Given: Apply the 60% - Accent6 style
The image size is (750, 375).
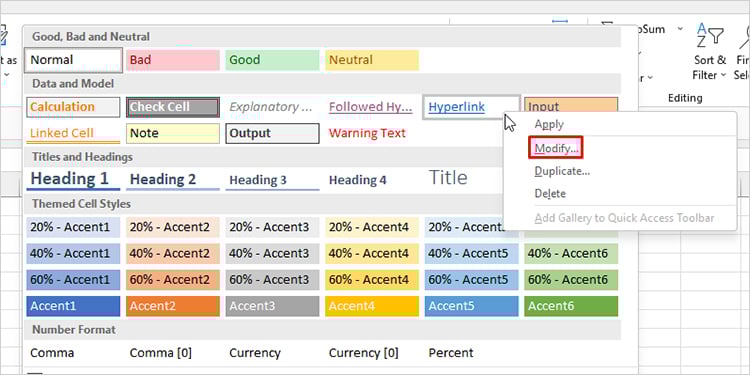Looking at the screenshot, I should (571, 280).
